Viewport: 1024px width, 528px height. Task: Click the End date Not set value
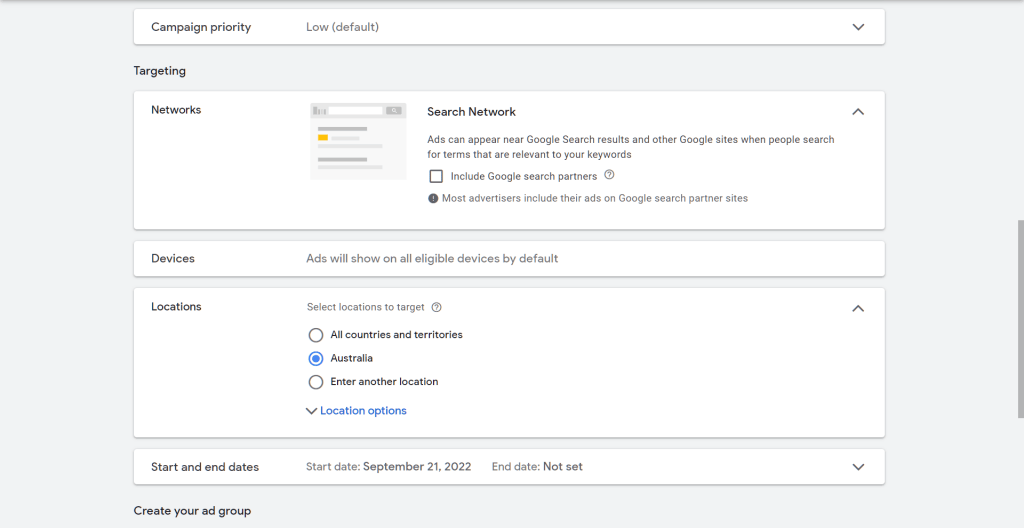pyautogui.click(x=562, y=467)
